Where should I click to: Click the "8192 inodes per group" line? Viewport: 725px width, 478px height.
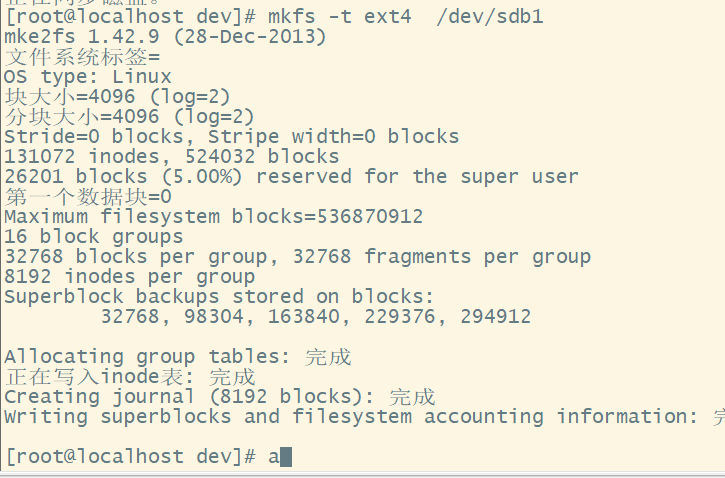tap(129, 277)
